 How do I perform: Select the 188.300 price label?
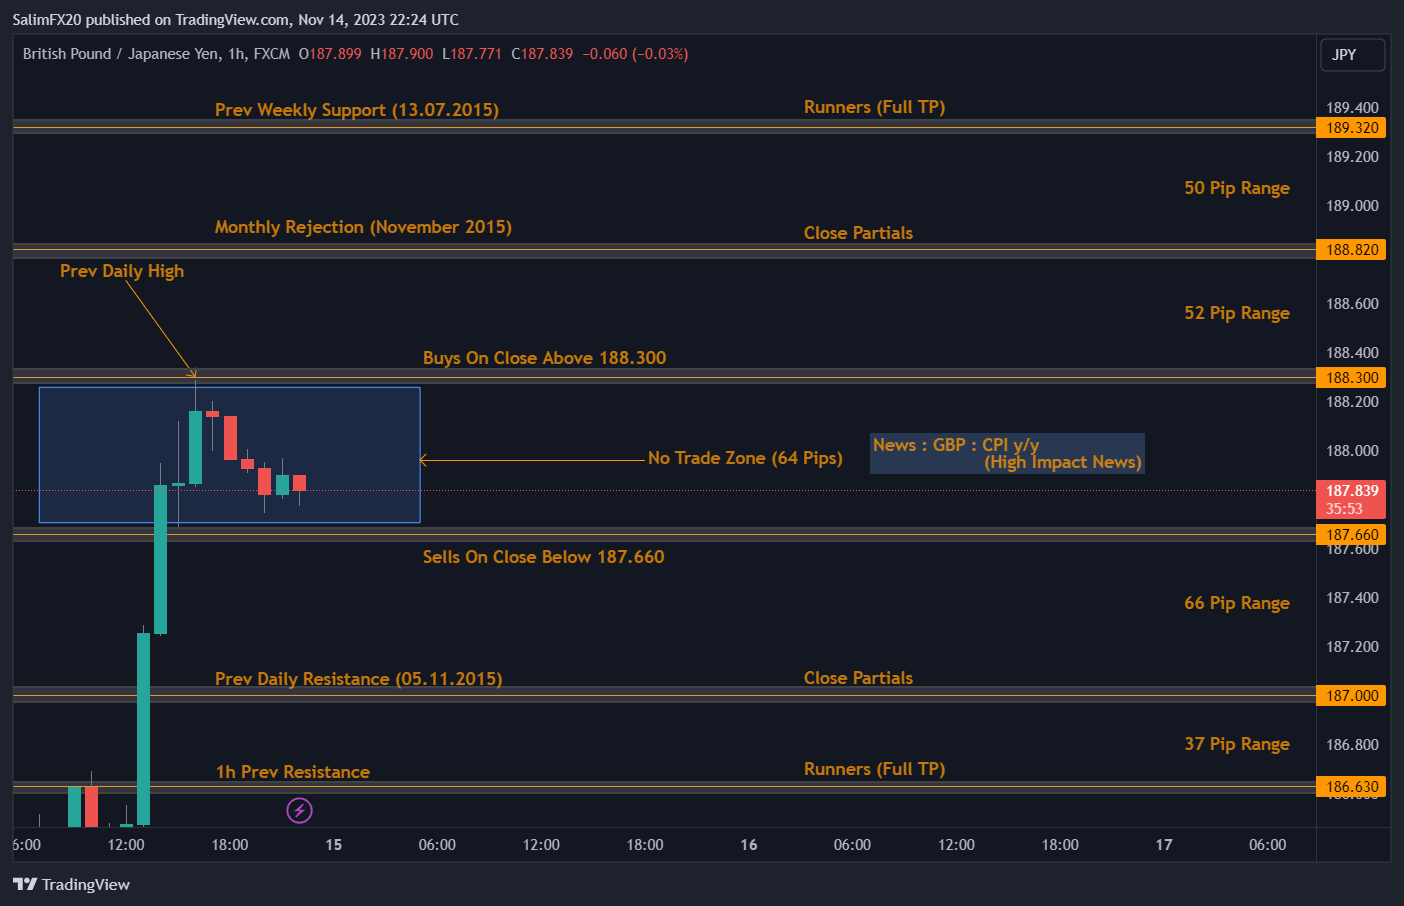(1352, 378)
